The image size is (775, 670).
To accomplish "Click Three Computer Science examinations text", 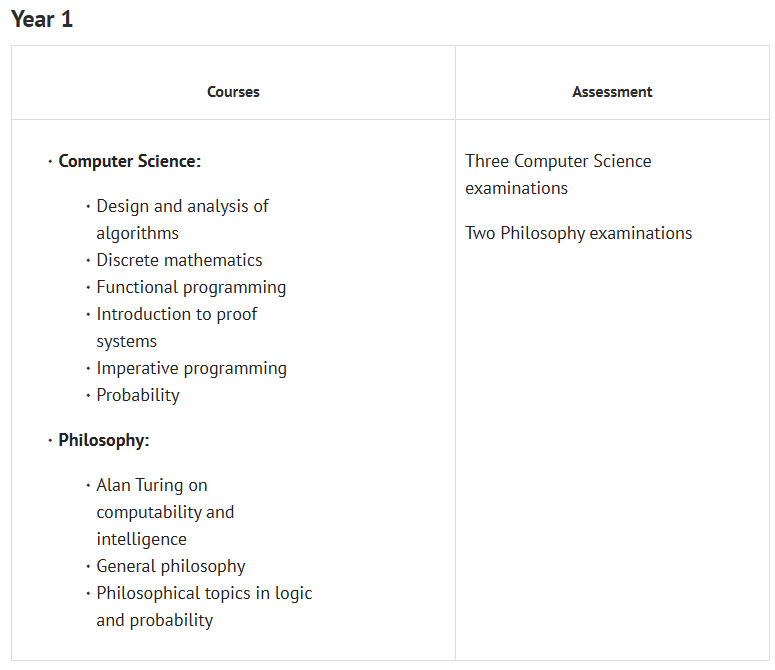I will tap(558, 162).
